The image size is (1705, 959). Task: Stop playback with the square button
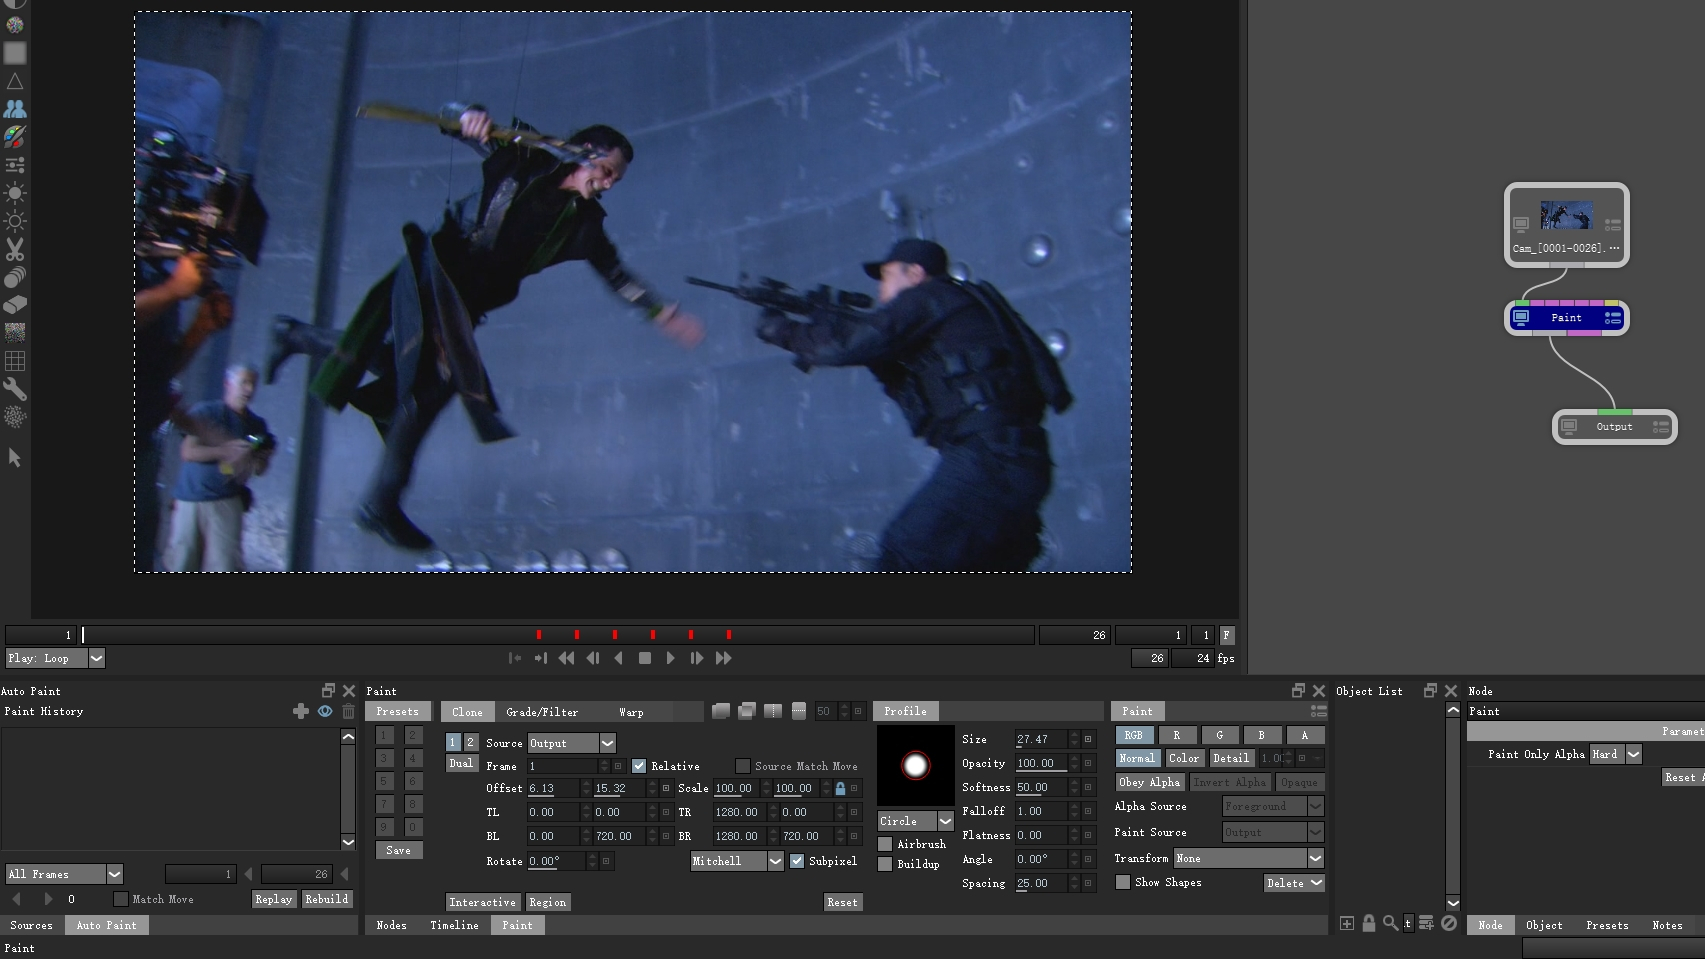(x=645, y=658)
